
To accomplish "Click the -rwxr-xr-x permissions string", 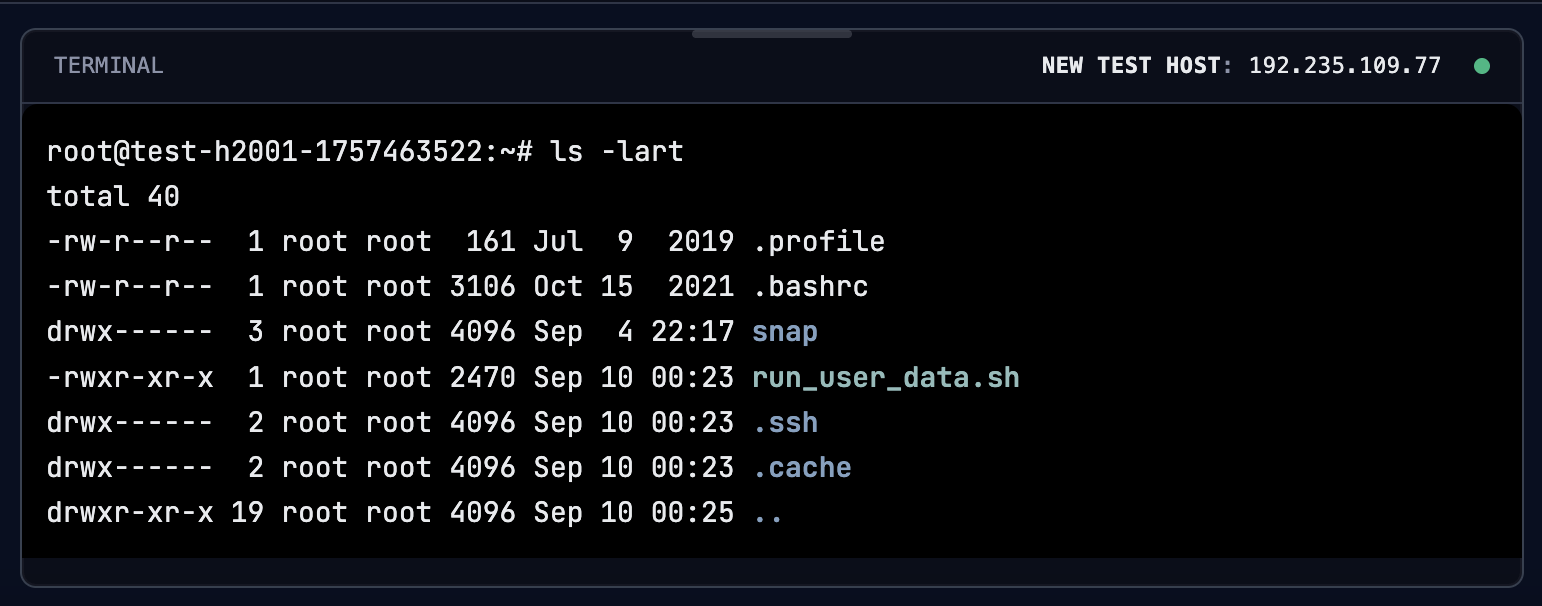I will 129,378.
